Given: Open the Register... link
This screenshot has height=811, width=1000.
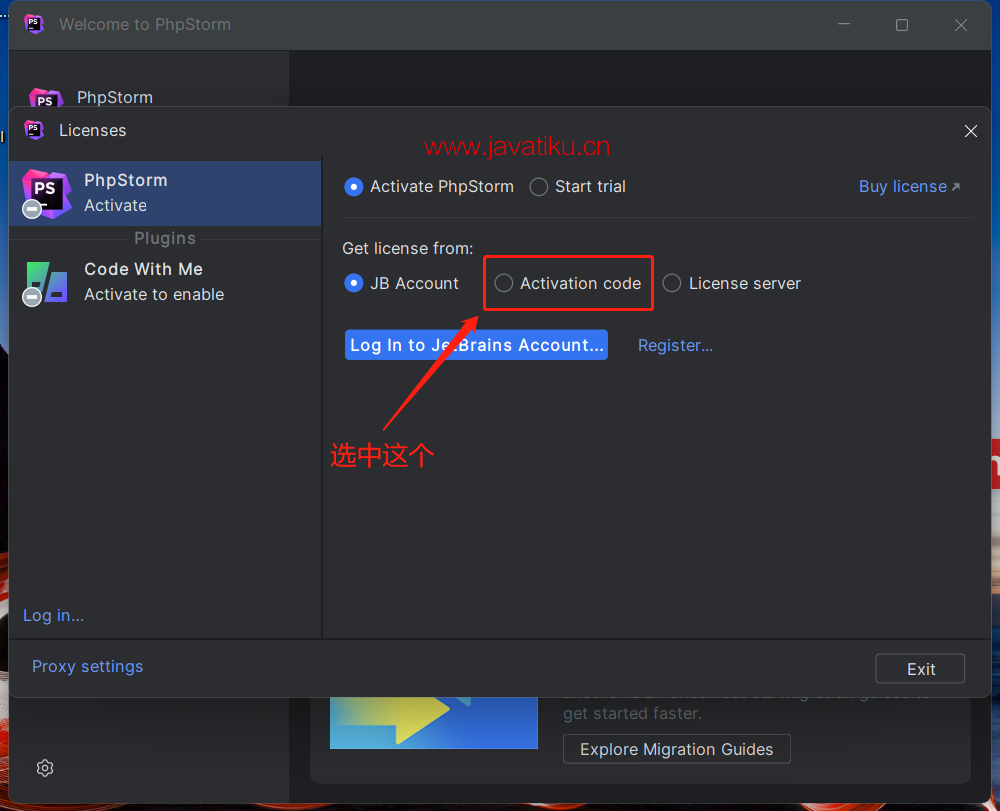Looking at the screenshot, I should coord(675,346).
